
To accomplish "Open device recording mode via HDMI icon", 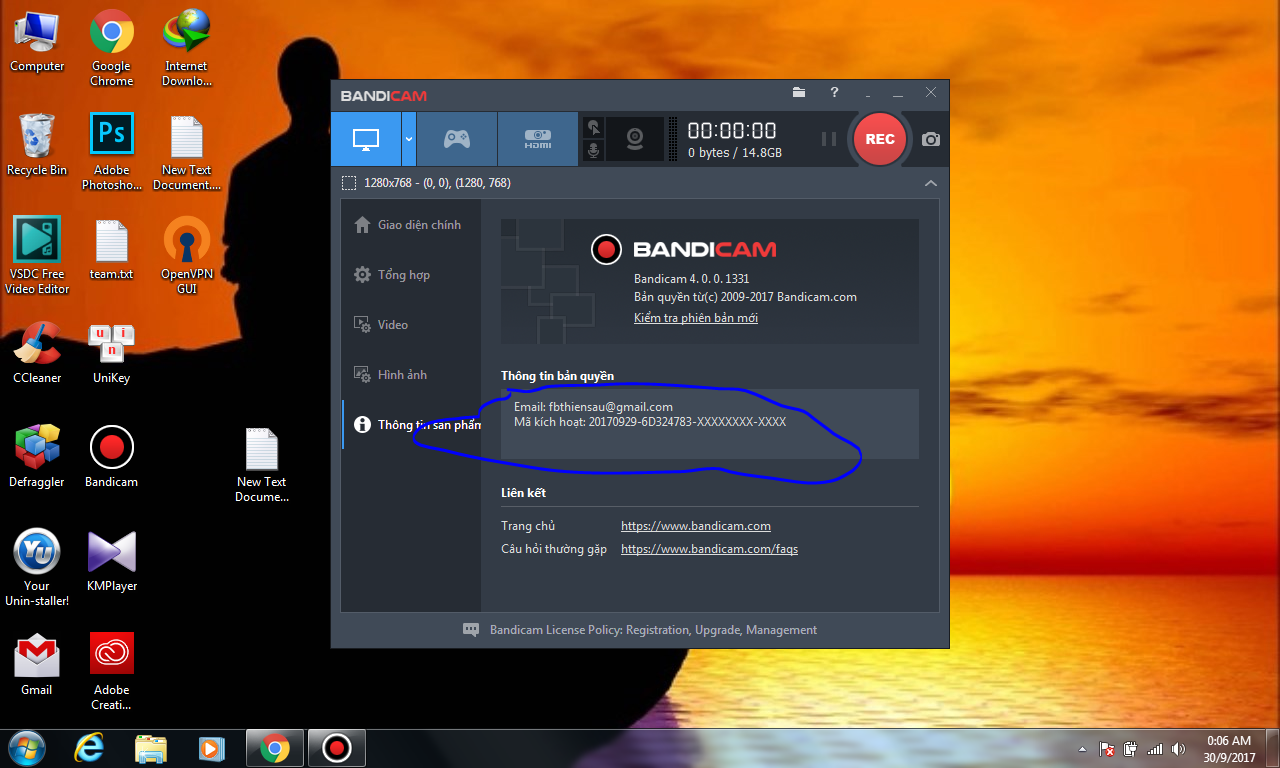I will [x=536, y=138].
